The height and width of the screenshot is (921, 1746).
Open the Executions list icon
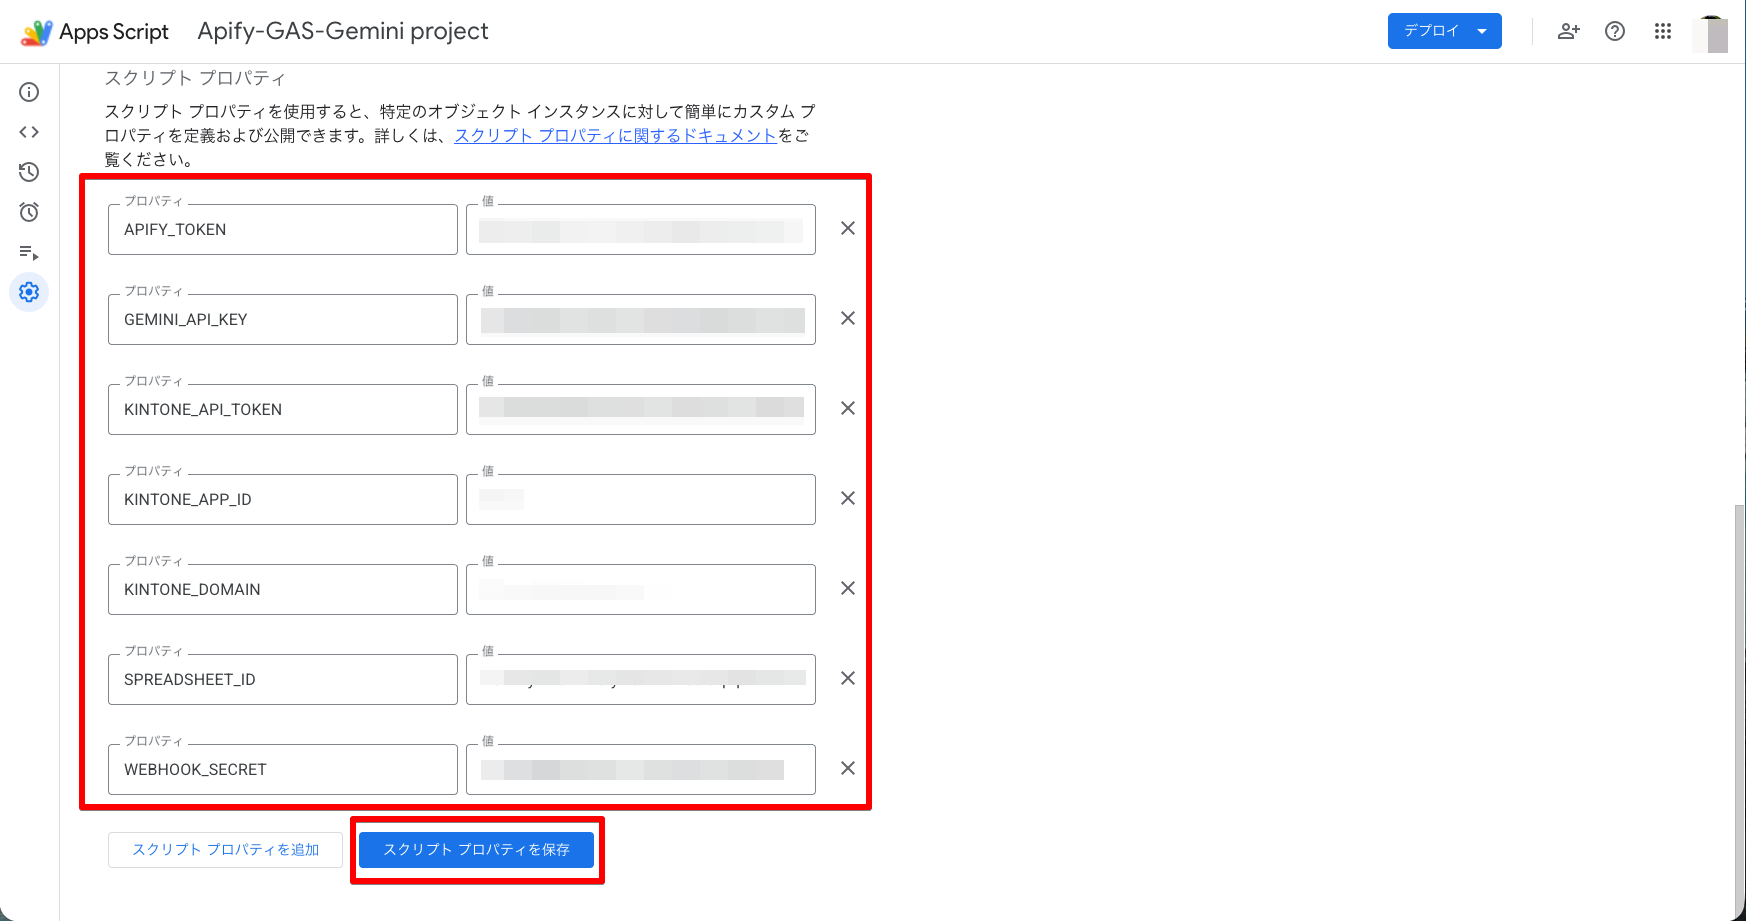point(29,252)
